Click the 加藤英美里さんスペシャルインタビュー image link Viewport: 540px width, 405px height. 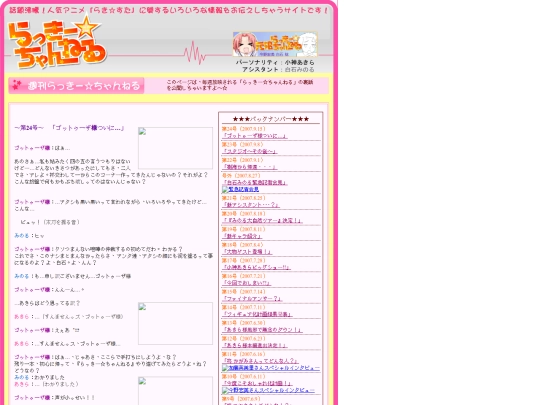(271, 368)
